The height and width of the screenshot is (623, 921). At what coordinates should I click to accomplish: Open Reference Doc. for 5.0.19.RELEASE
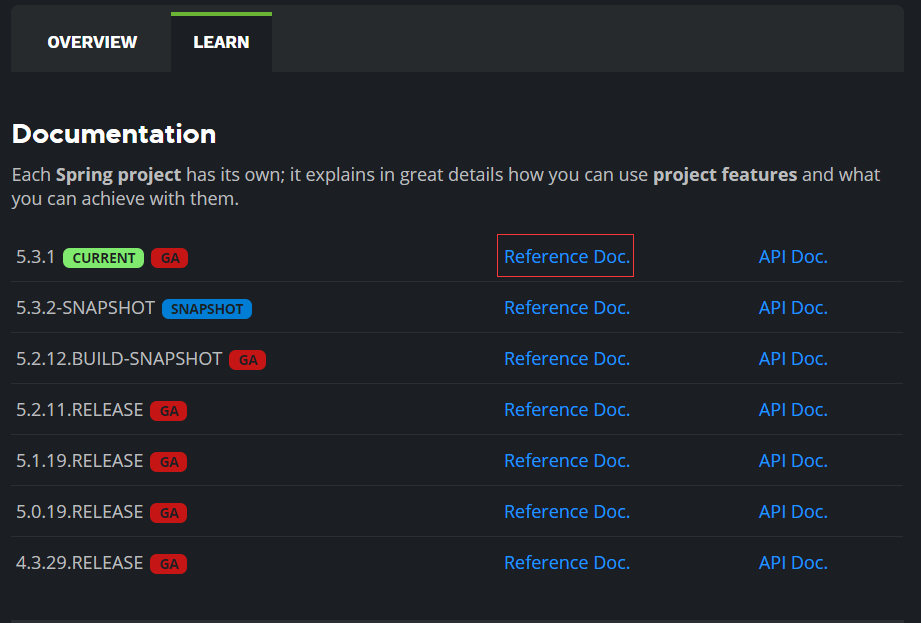click(x=566, y=511)
